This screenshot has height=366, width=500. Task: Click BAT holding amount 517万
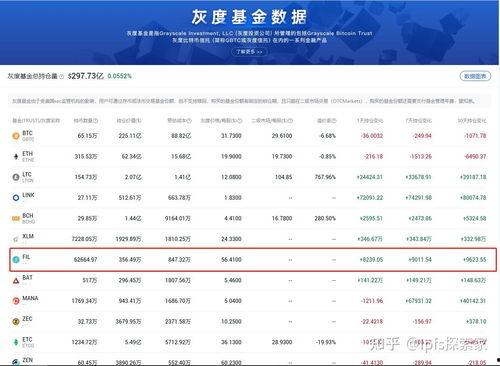90,281
